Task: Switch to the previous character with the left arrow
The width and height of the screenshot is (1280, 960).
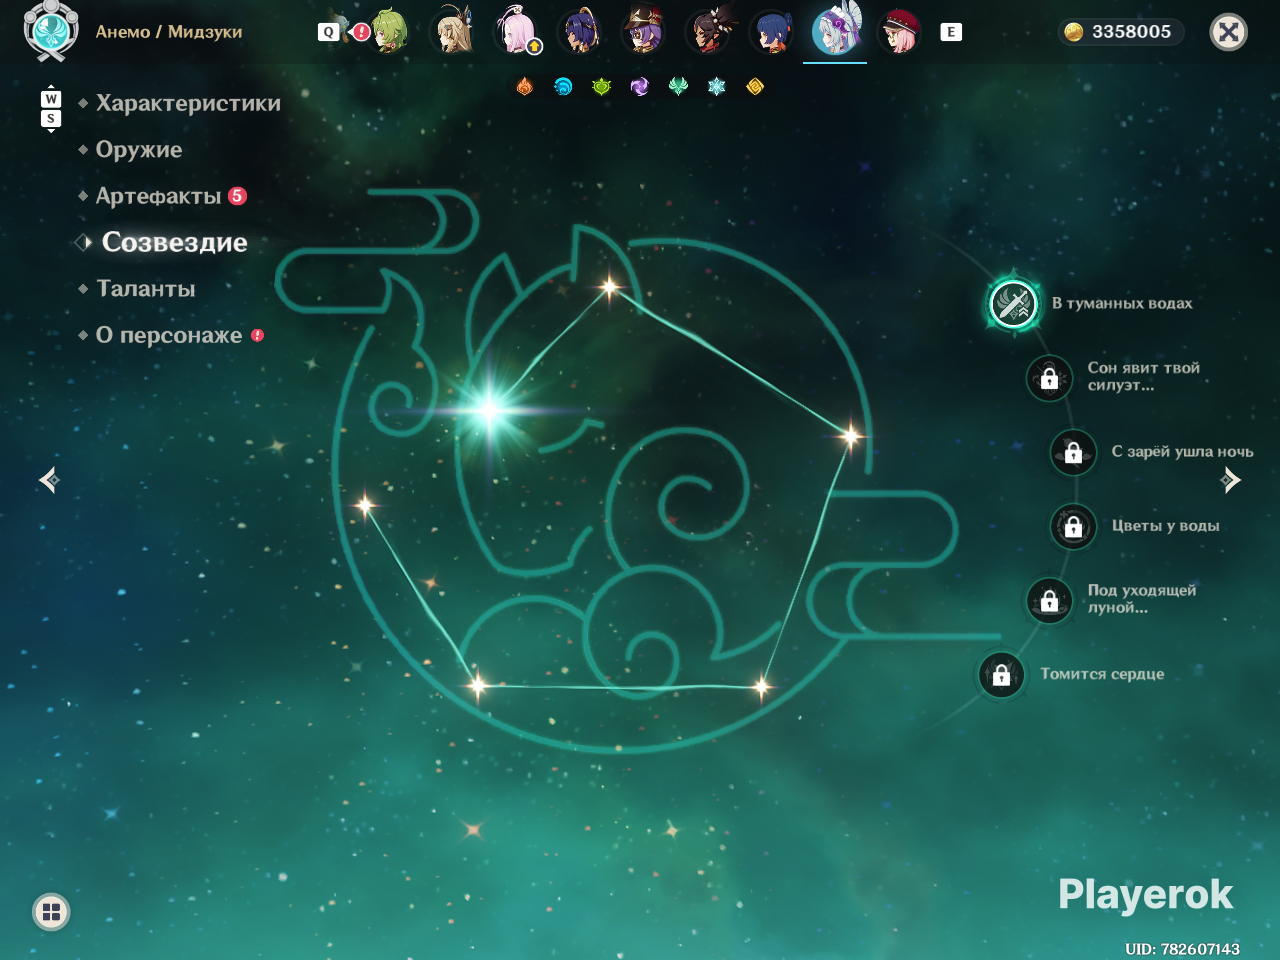Action: tap(49, 480)
